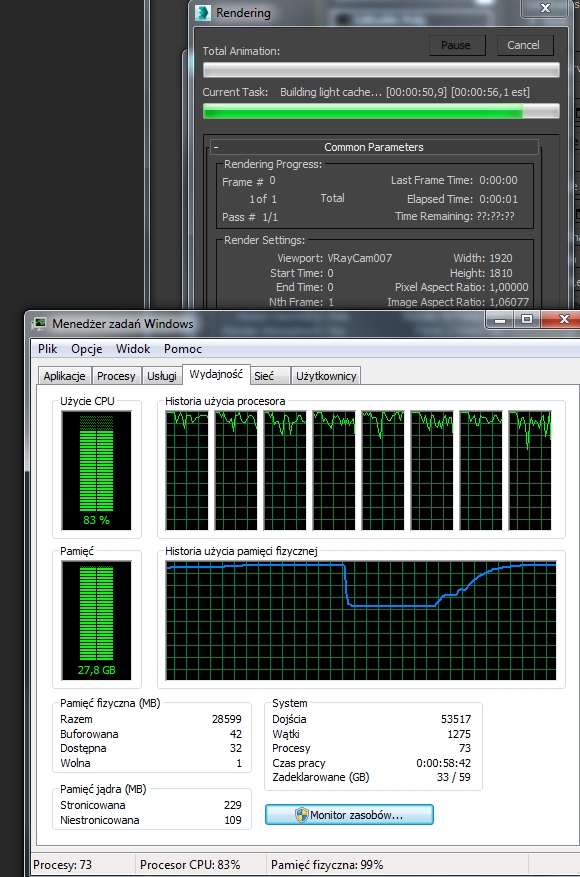Viewport: 580px width, 877px height.
Task: Click the Pass # 1/1 text
Action: pos(250,217)
